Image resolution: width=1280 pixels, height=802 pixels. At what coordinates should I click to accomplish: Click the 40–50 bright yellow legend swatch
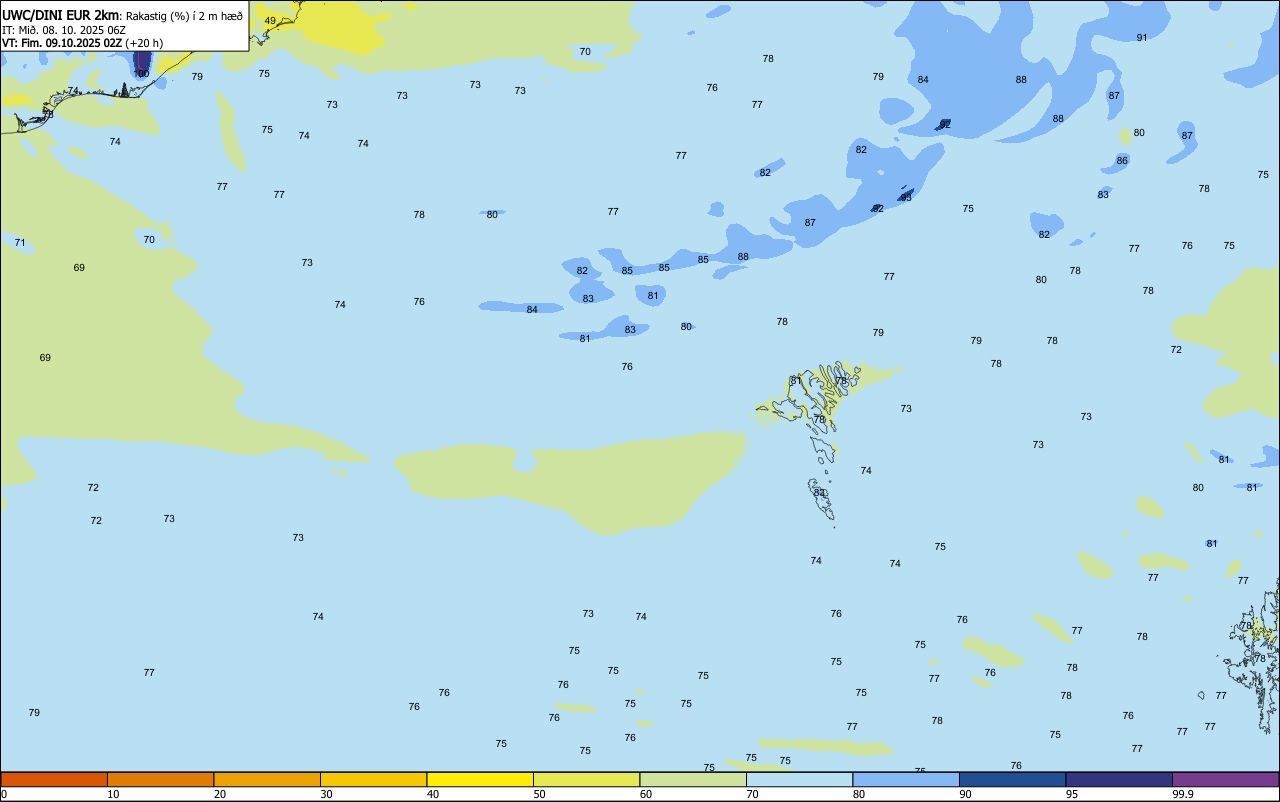pos(480,779)
